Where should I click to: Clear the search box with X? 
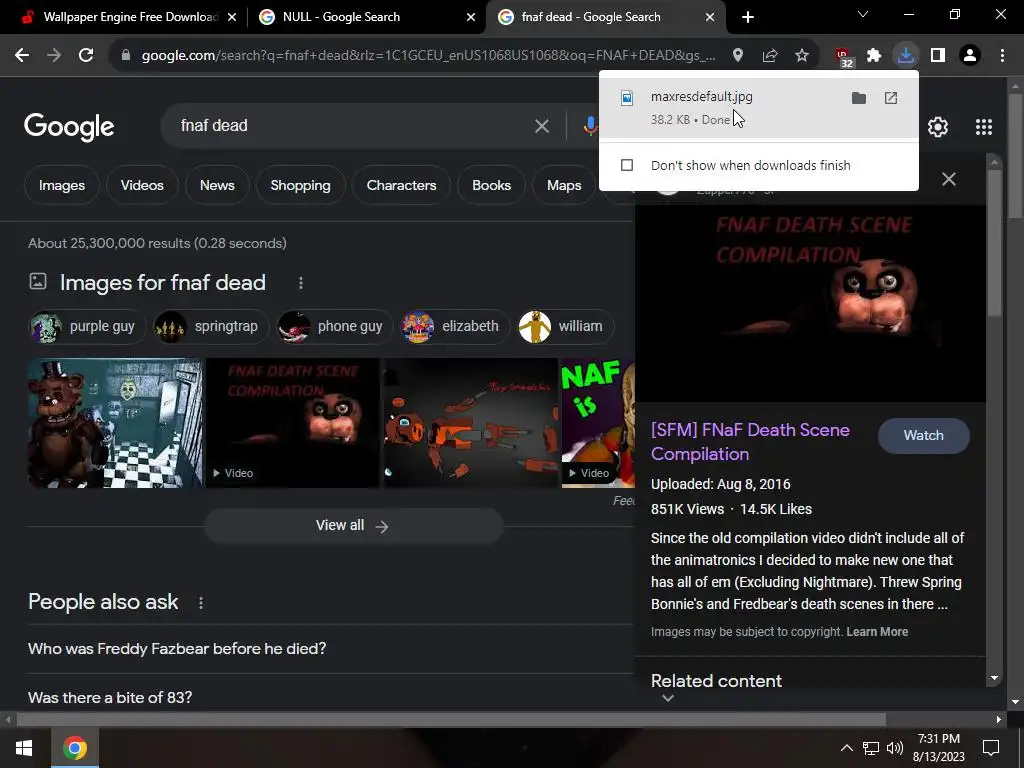[542, 126]
